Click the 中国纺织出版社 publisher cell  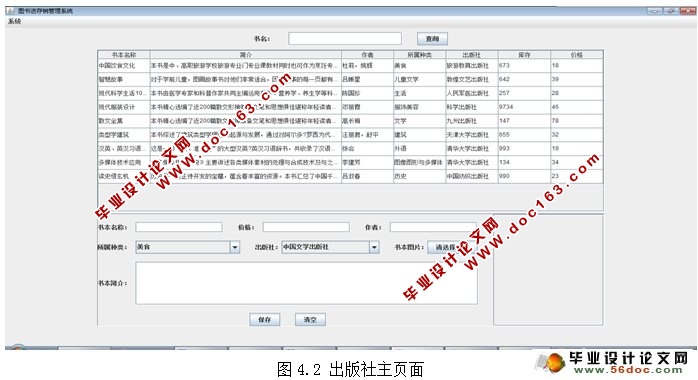472,176
